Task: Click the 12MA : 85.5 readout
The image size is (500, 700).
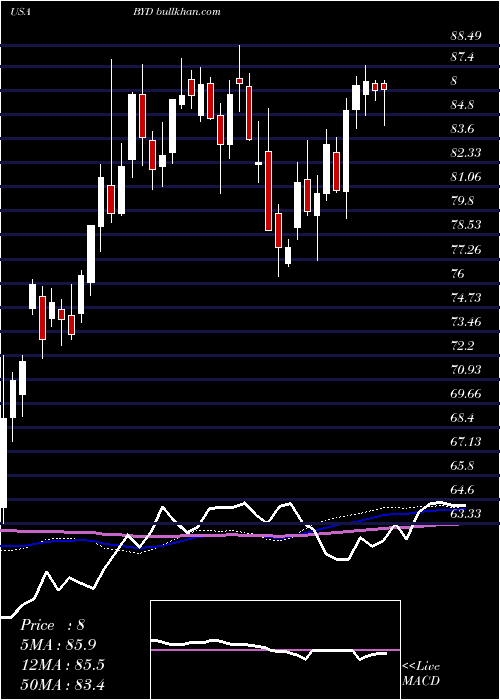Action: (62, 664)
